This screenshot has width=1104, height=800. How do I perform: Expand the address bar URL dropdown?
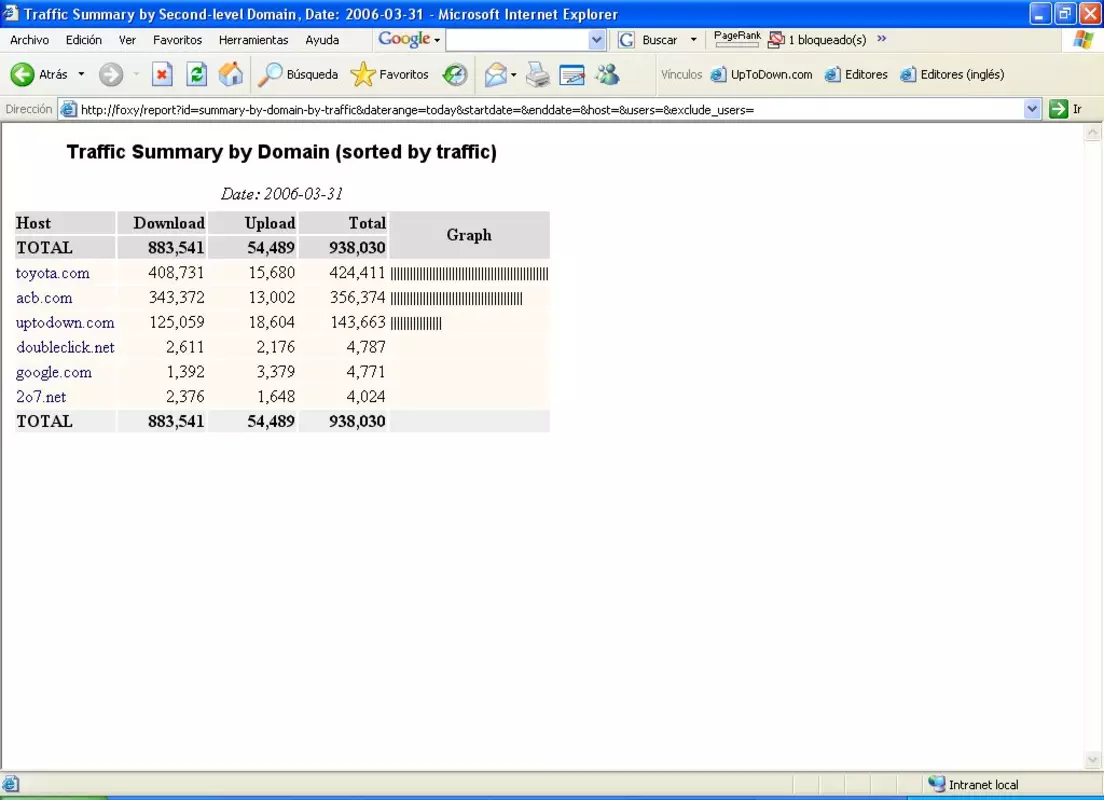click(x=1032, y=109)
